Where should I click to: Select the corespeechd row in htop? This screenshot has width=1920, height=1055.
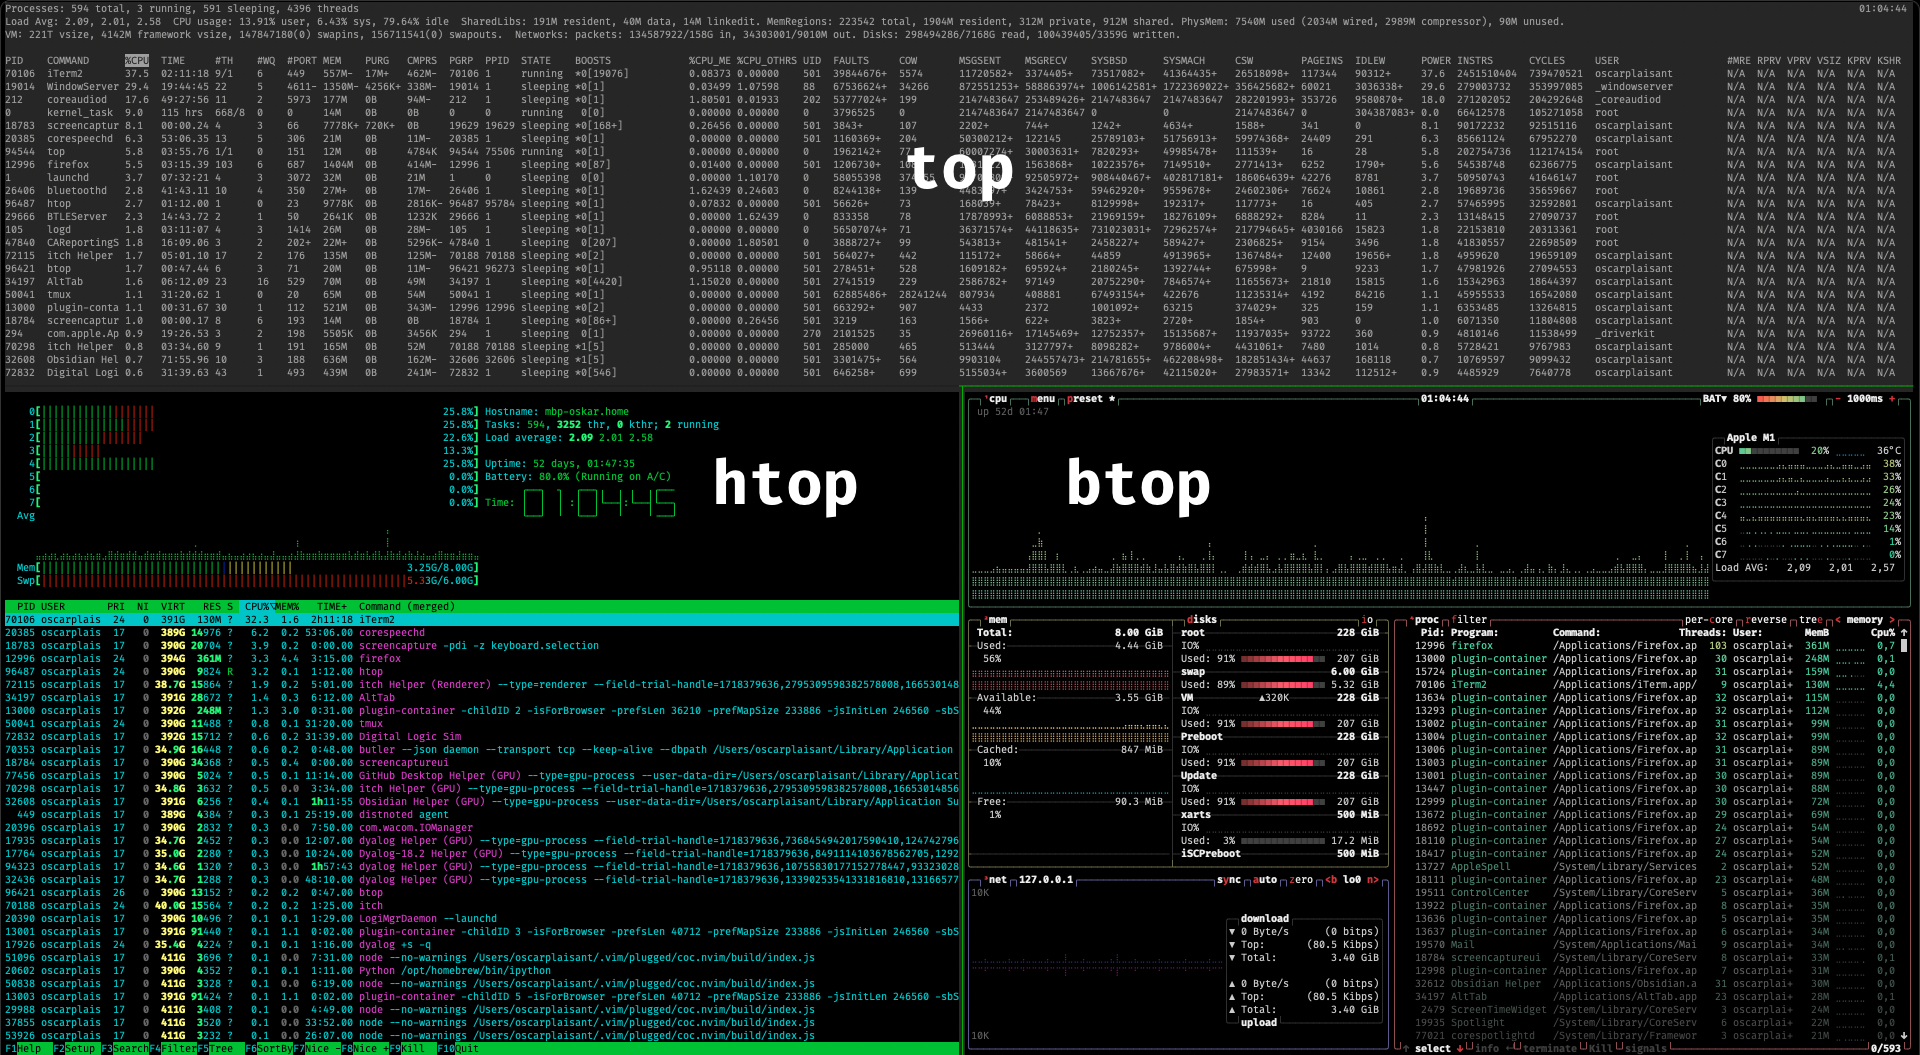coord(481,633)
